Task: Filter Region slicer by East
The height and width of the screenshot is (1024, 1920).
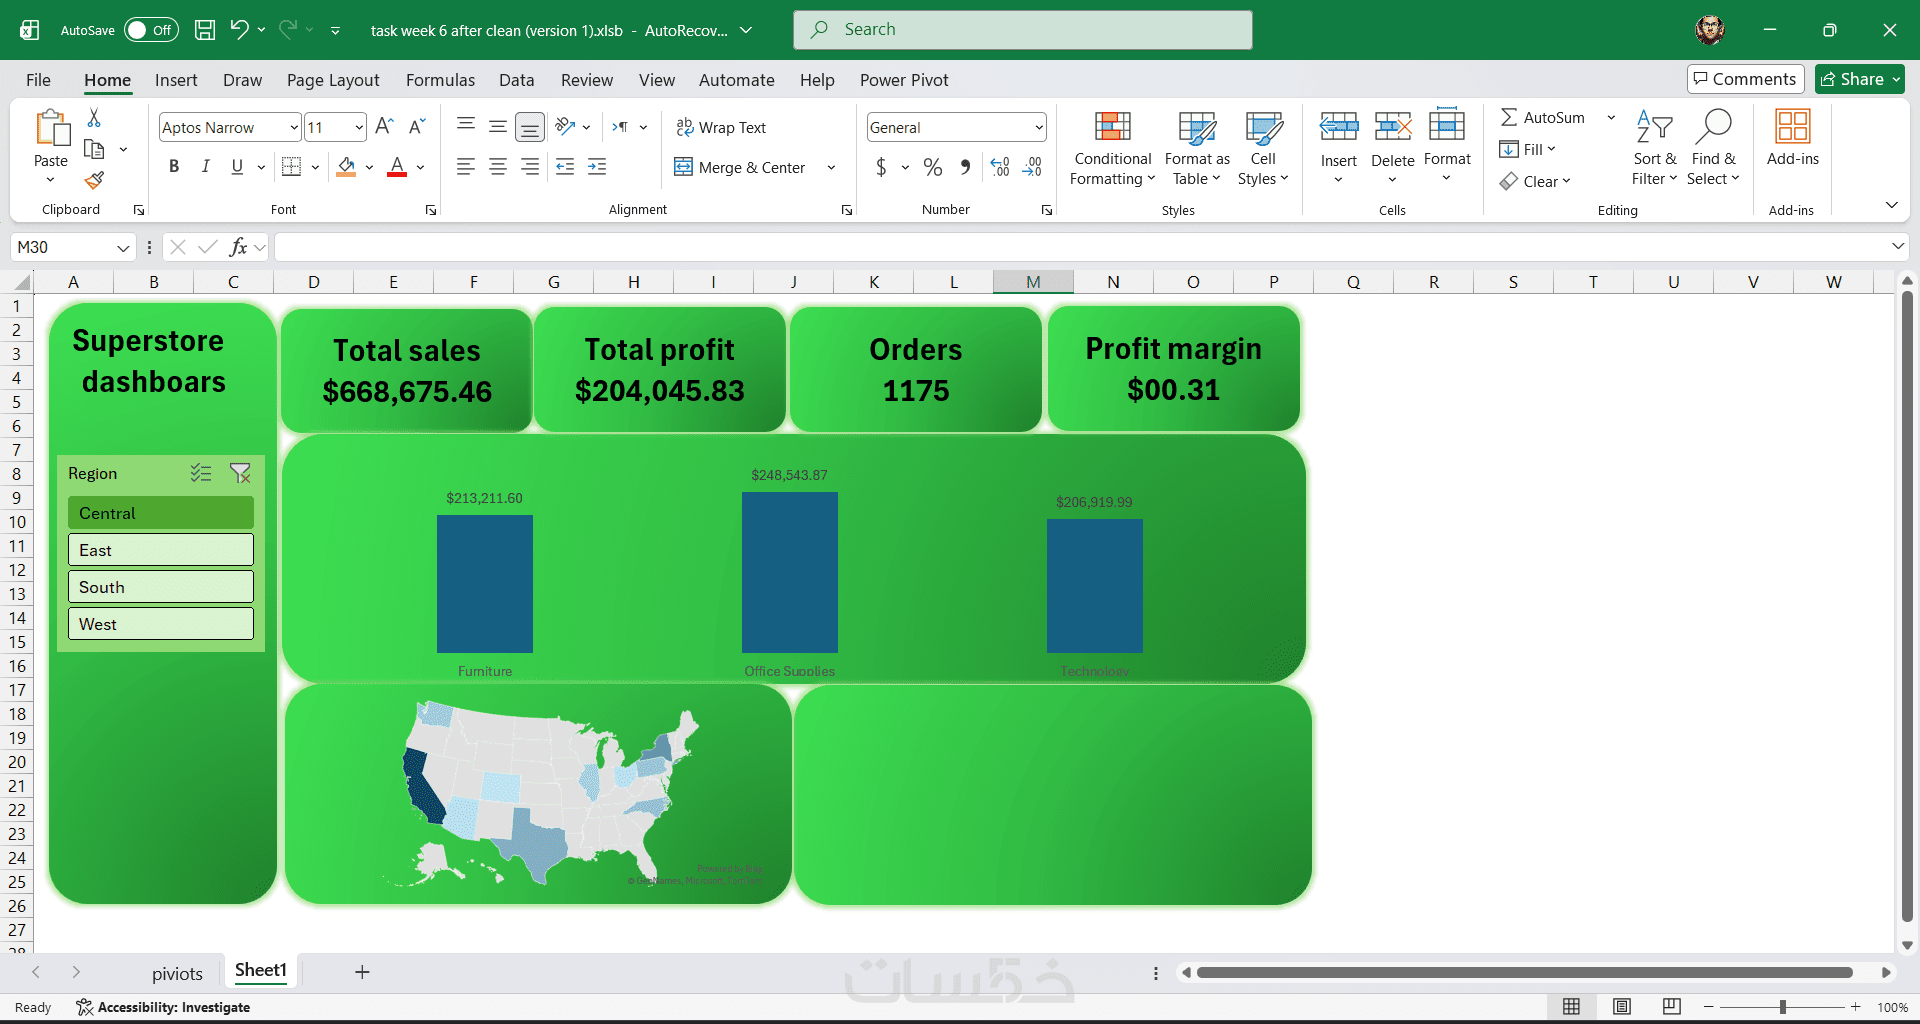Action: (161, 550)
